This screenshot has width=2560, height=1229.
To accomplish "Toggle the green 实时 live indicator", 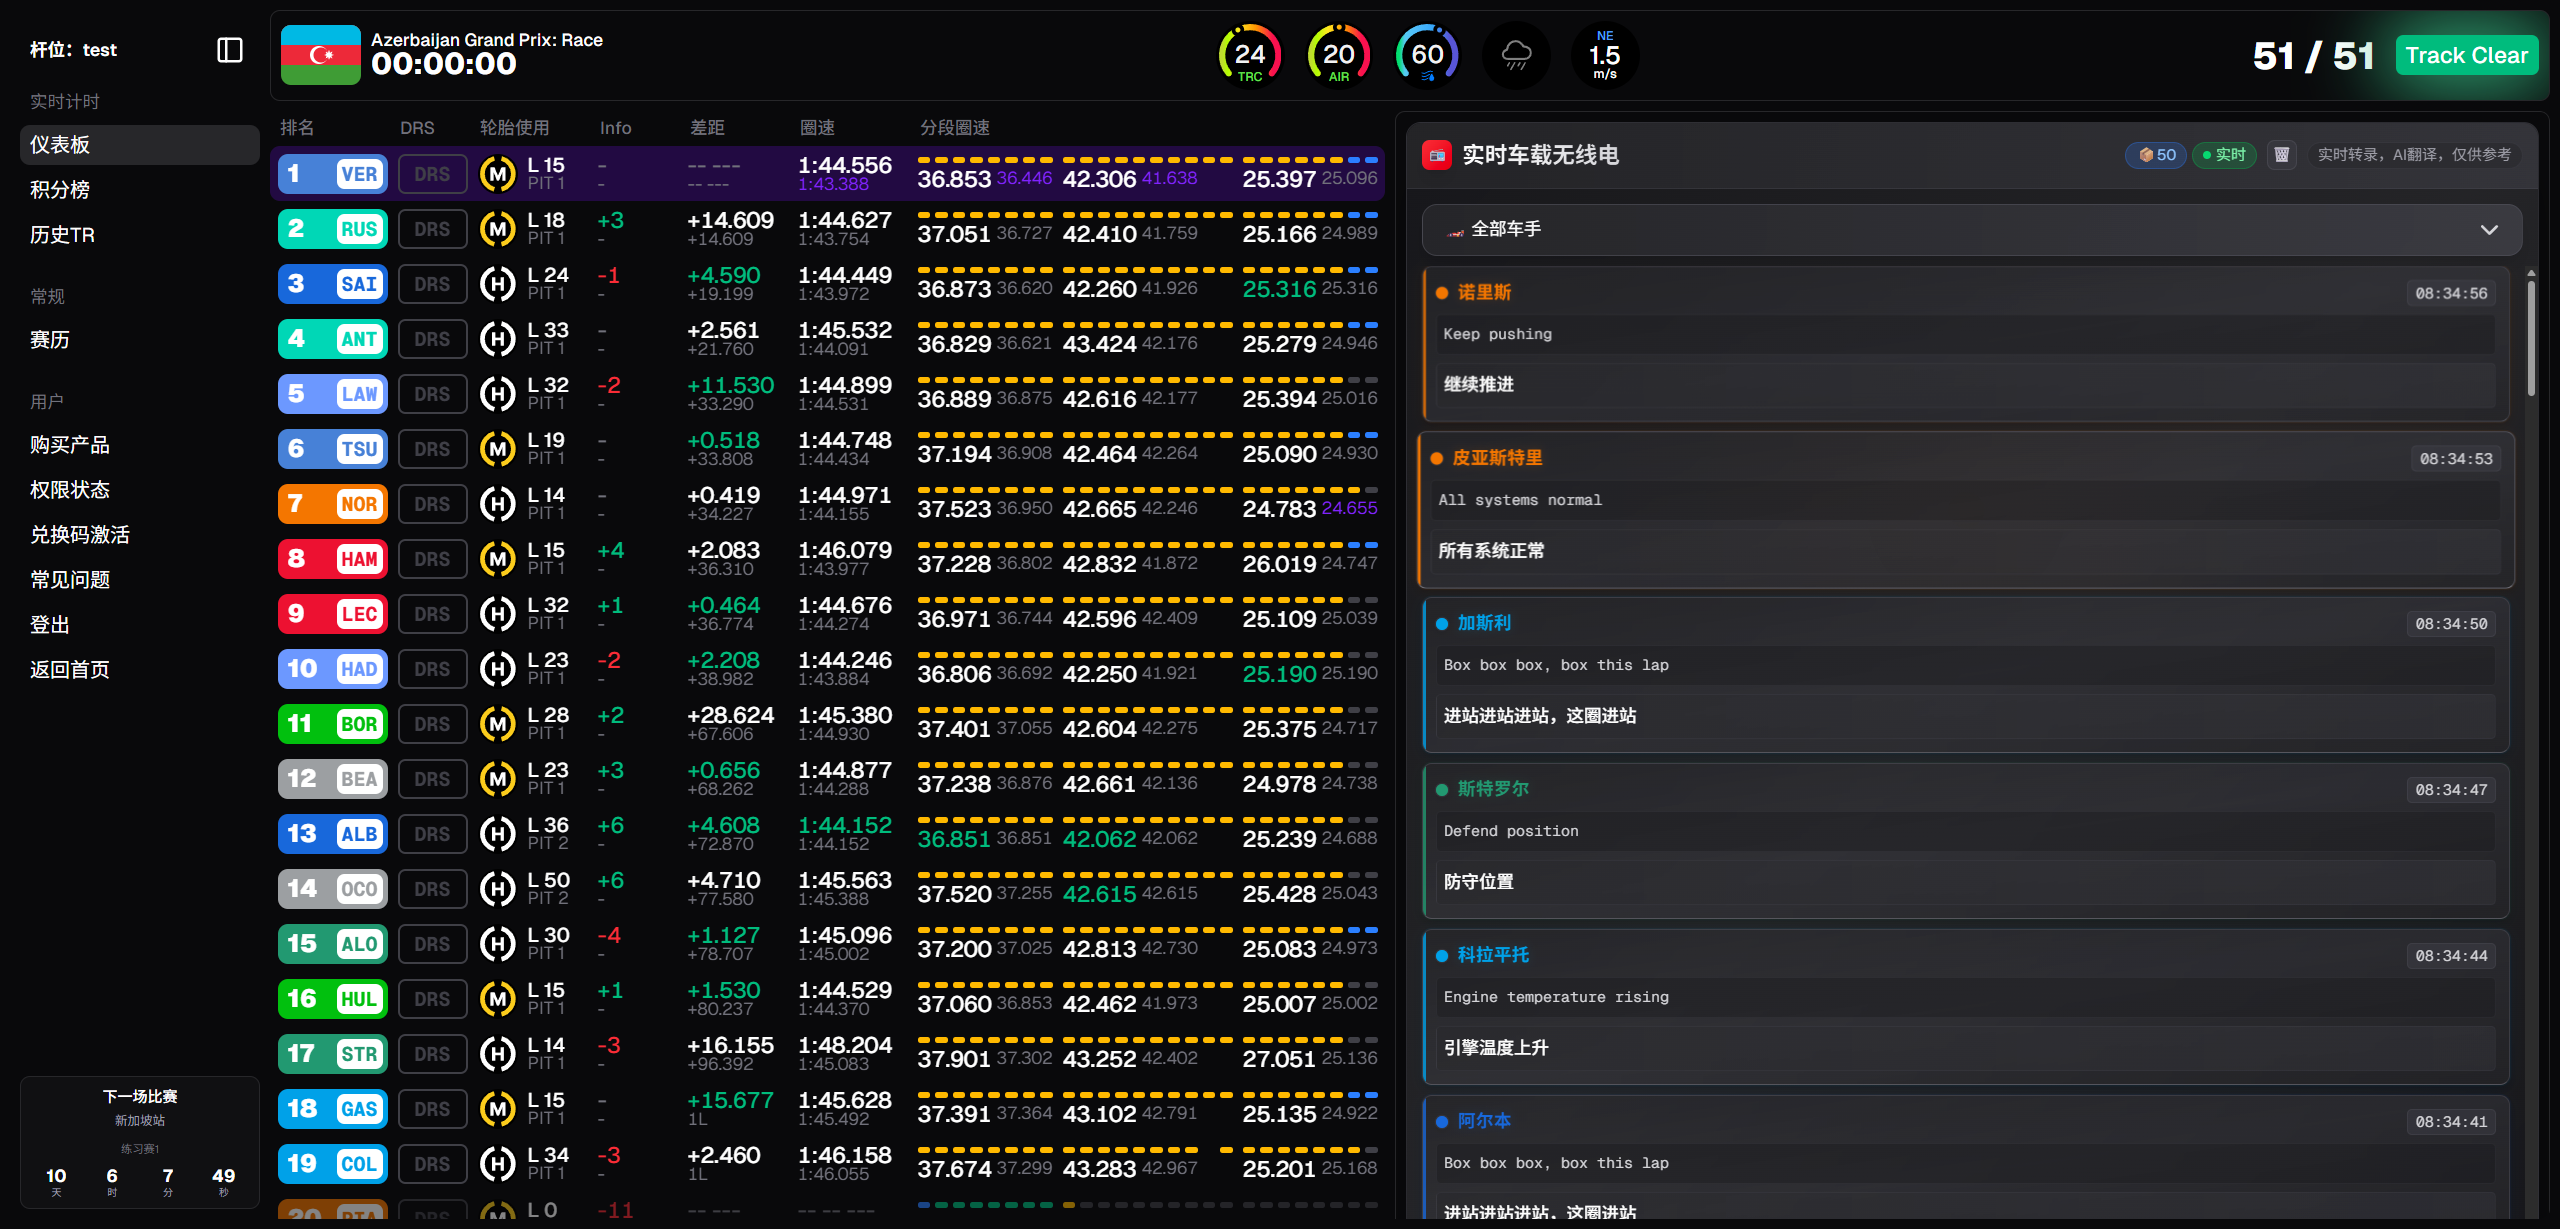I will (x=2223, y=155).
